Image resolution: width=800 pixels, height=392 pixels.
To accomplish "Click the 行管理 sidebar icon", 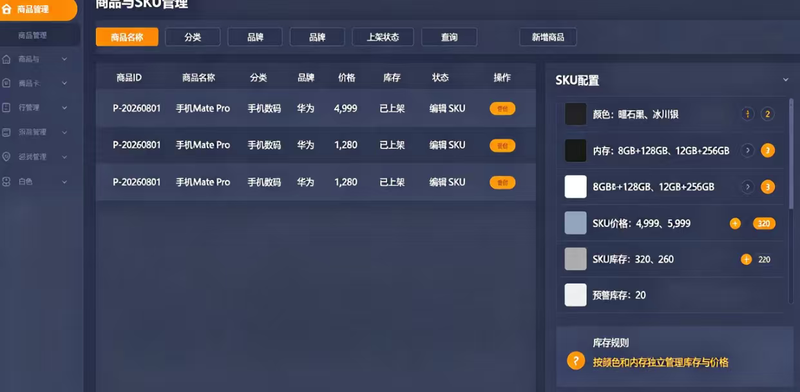I will click(x=6, y=108).
